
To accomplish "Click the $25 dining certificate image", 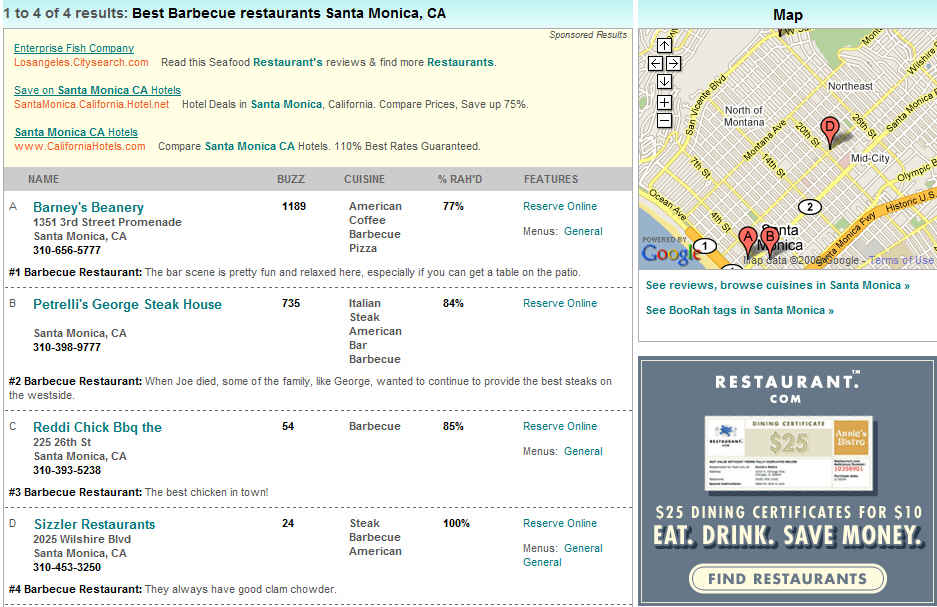I will click(789, 453).
